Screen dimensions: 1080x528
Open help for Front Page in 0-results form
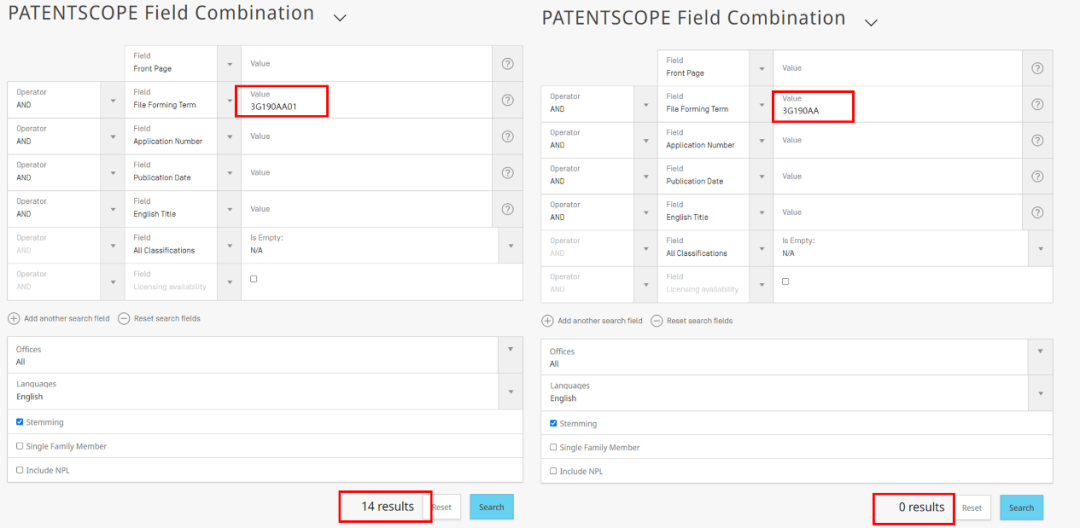1037,68
